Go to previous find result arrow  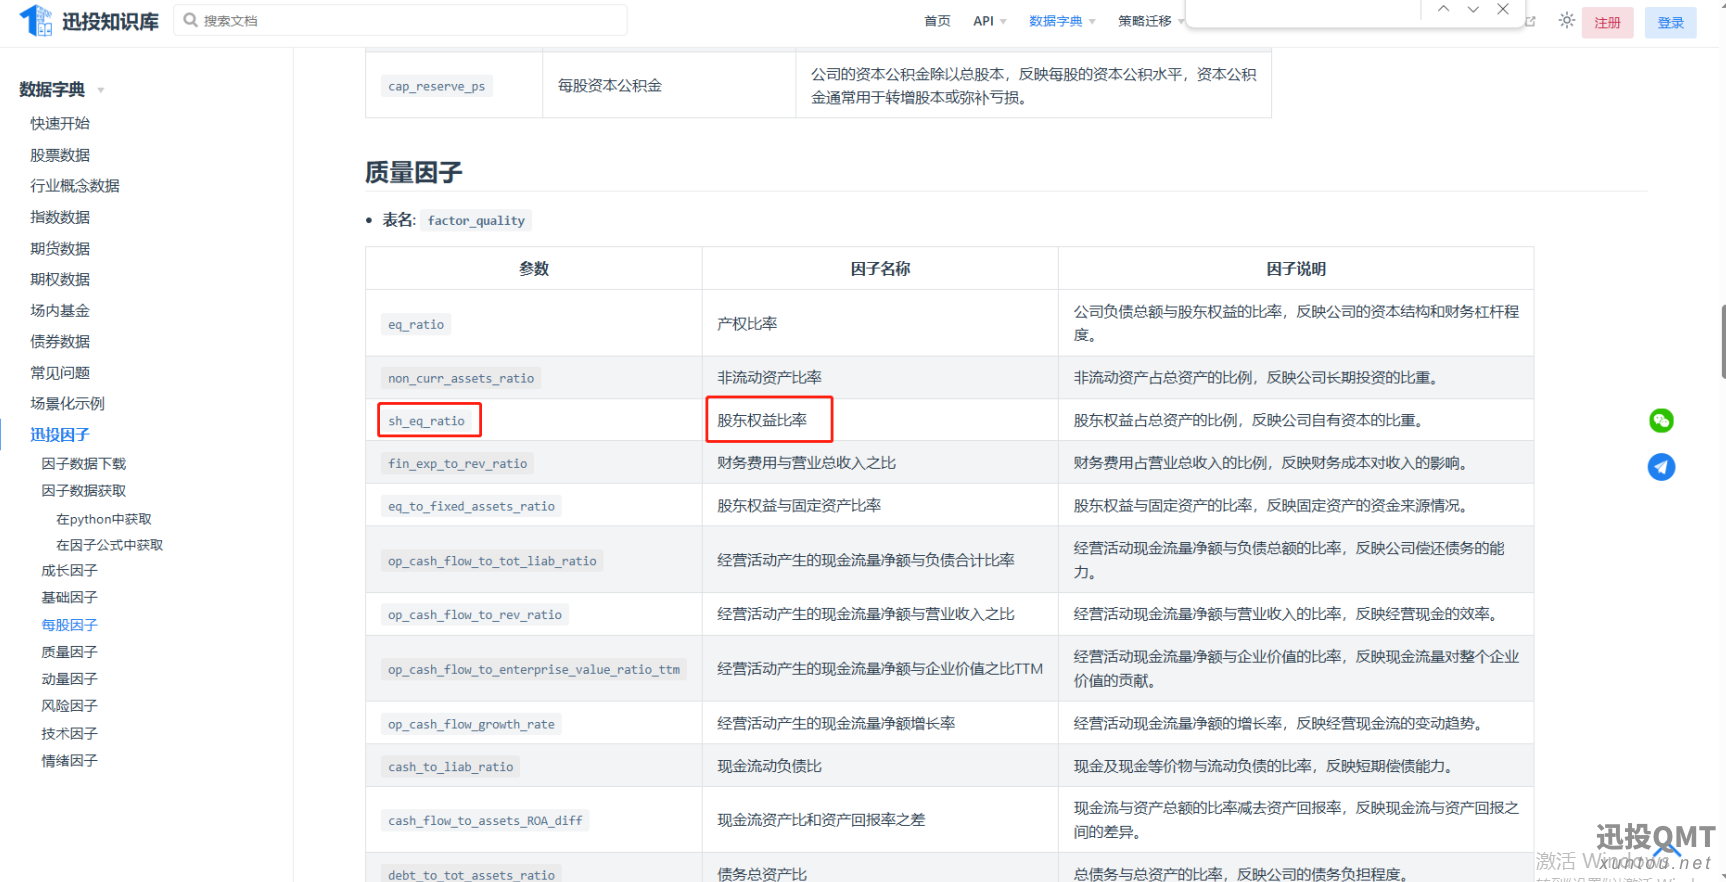tap(1443, 9)
